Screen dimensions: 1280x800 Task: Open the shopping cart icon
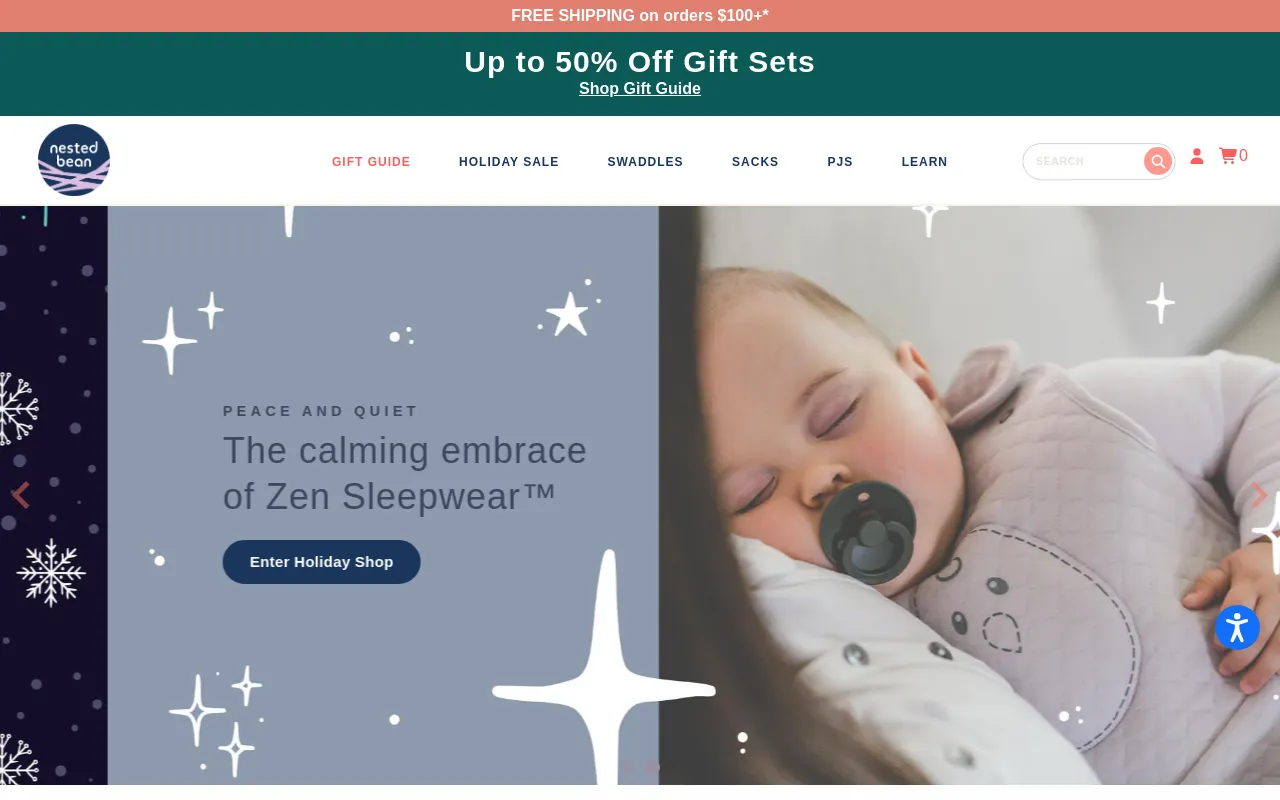[x=1233, y=156]
